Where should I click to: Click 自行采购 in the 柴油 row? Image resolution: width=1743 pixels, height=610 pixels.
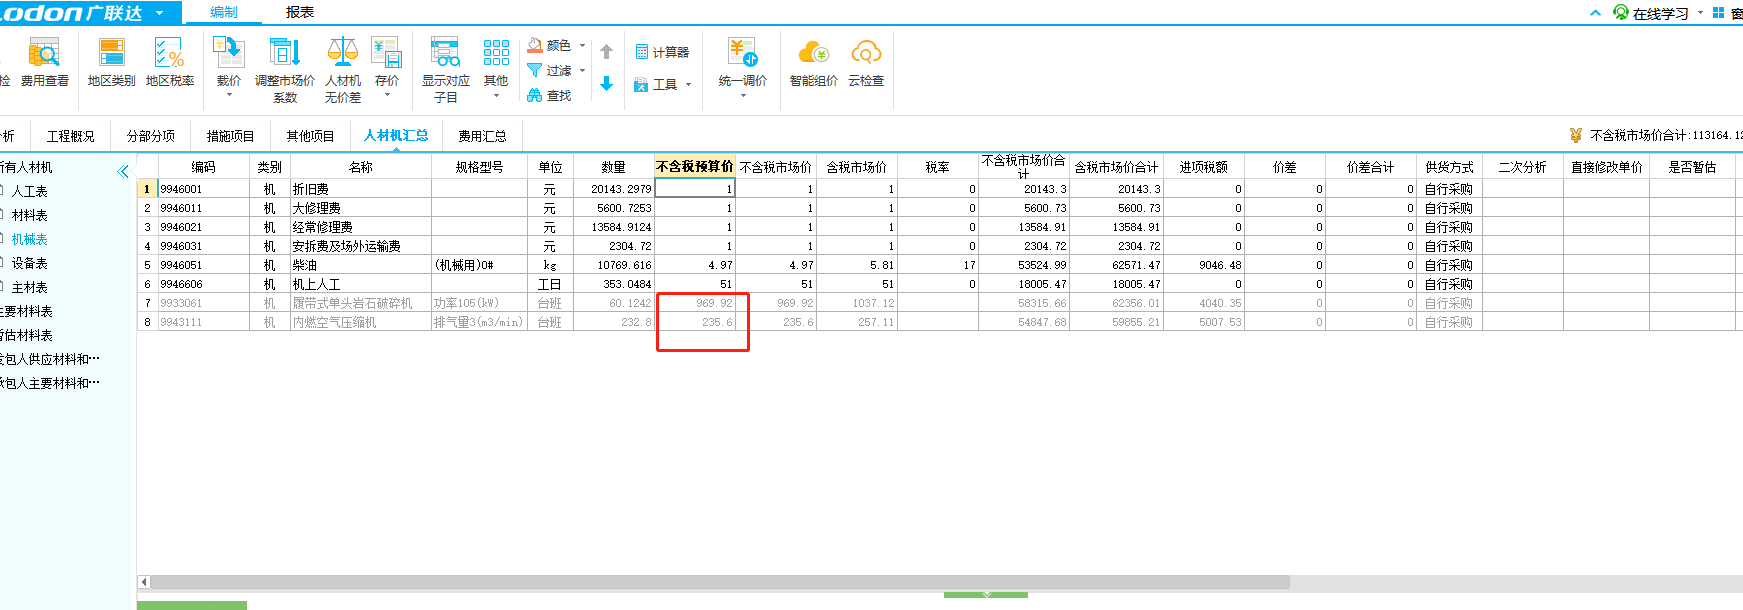click(1450, 265)
